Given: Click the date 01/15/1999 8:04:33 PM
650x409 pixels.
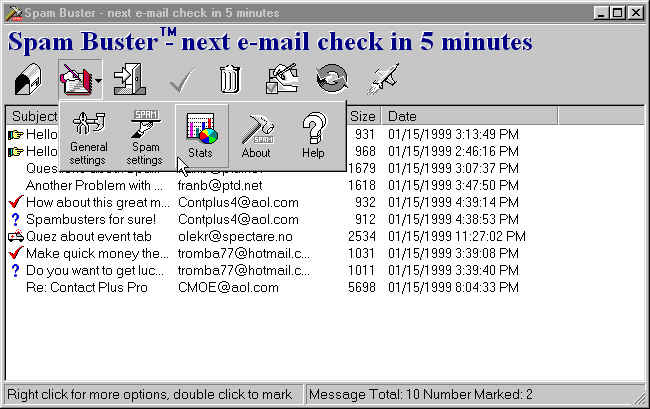Looking at the screenshot, I should tap(453, 287).
